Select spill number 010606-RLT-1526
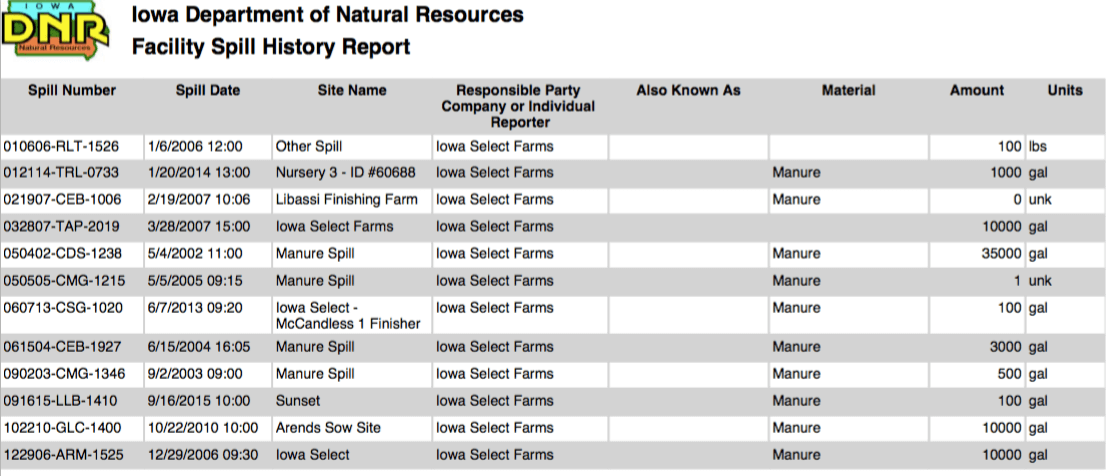1113x476 pixels. tap(61, 147)
